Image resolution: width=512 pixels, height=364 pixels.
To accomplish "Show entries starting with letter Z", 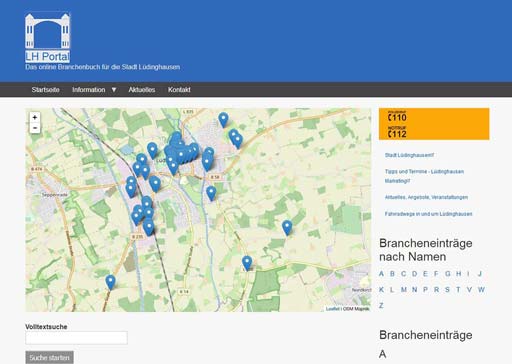I will pyautogui.click(x=381, y=306).
